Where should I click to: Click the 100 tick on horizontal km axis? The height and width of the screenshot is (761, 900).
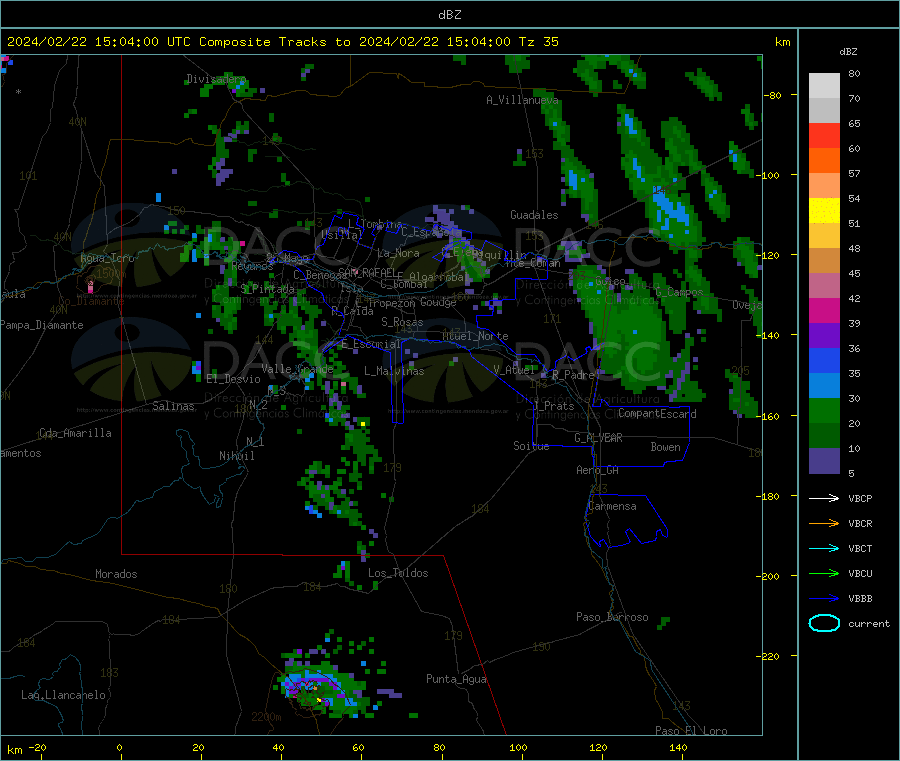(x=518, y=748)
